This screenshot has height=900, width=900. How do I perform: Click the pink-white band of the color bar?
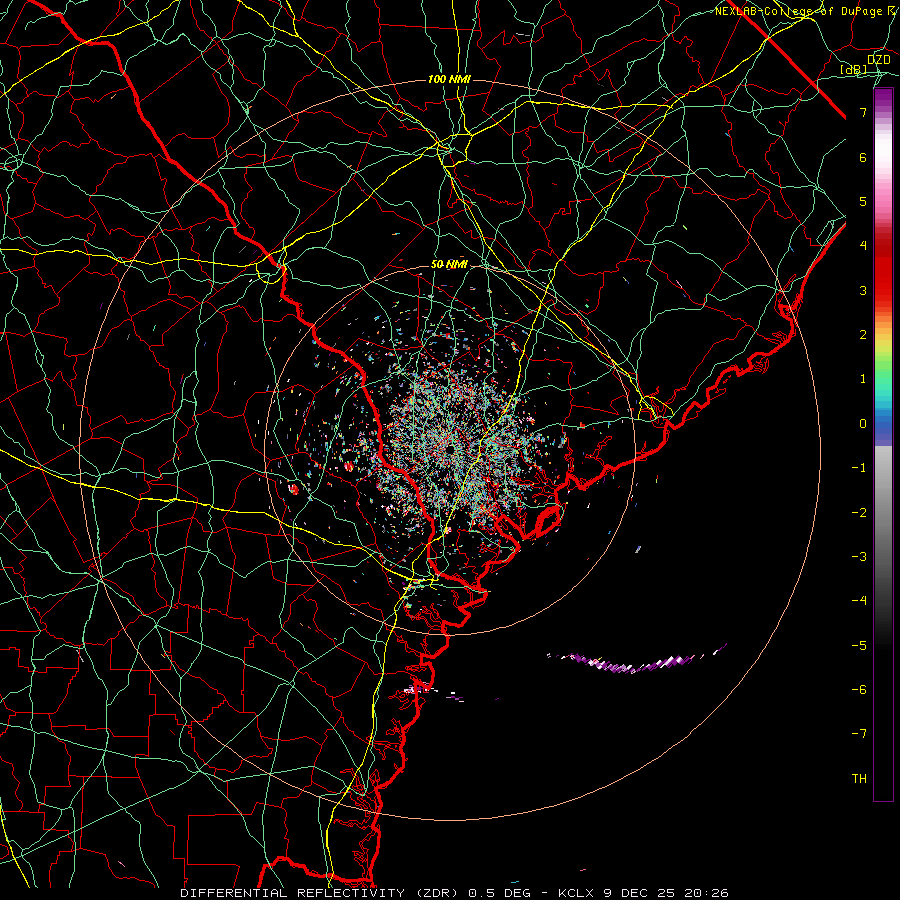pyautogui.click(x=883, y=172)
